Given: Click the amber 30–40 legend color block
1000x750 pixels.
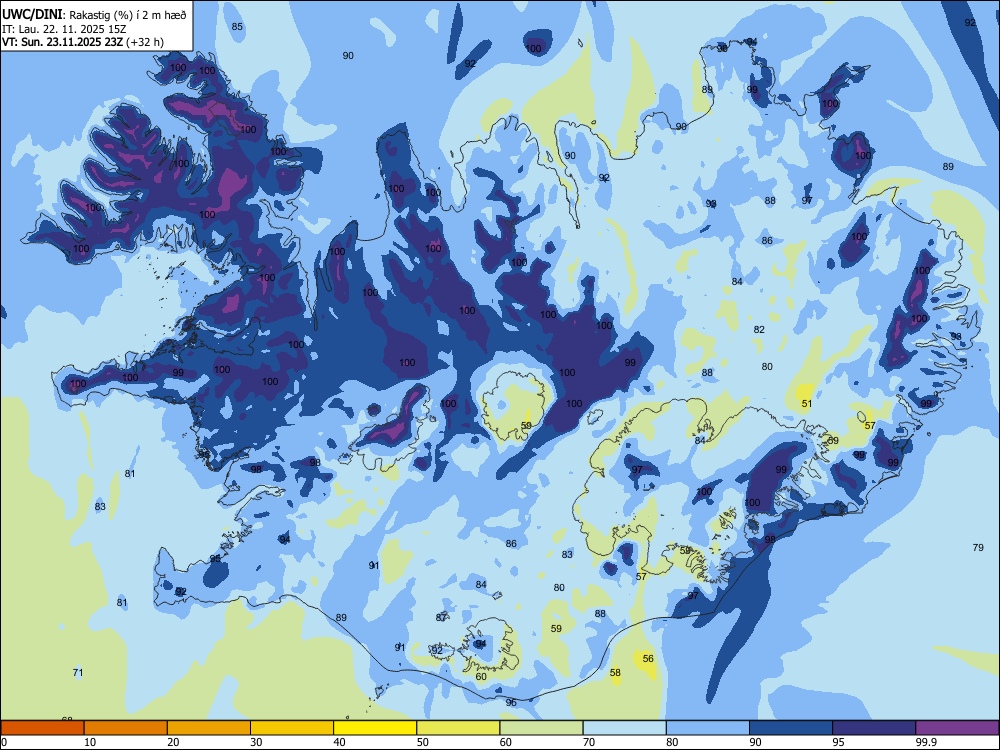Looking at the screenshot, I should point(292,728).
